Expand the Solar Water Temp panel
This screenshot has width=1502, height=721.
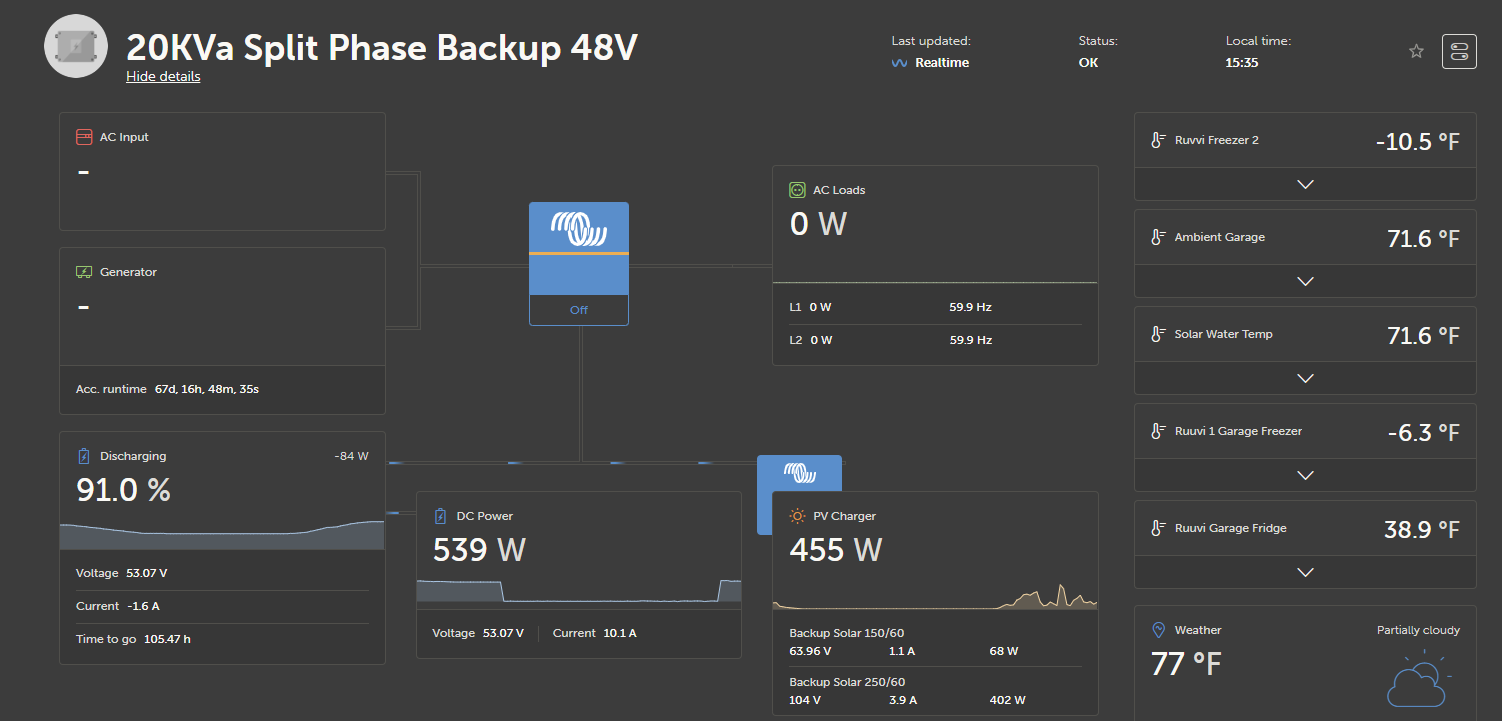click(x=1304, y=378)
